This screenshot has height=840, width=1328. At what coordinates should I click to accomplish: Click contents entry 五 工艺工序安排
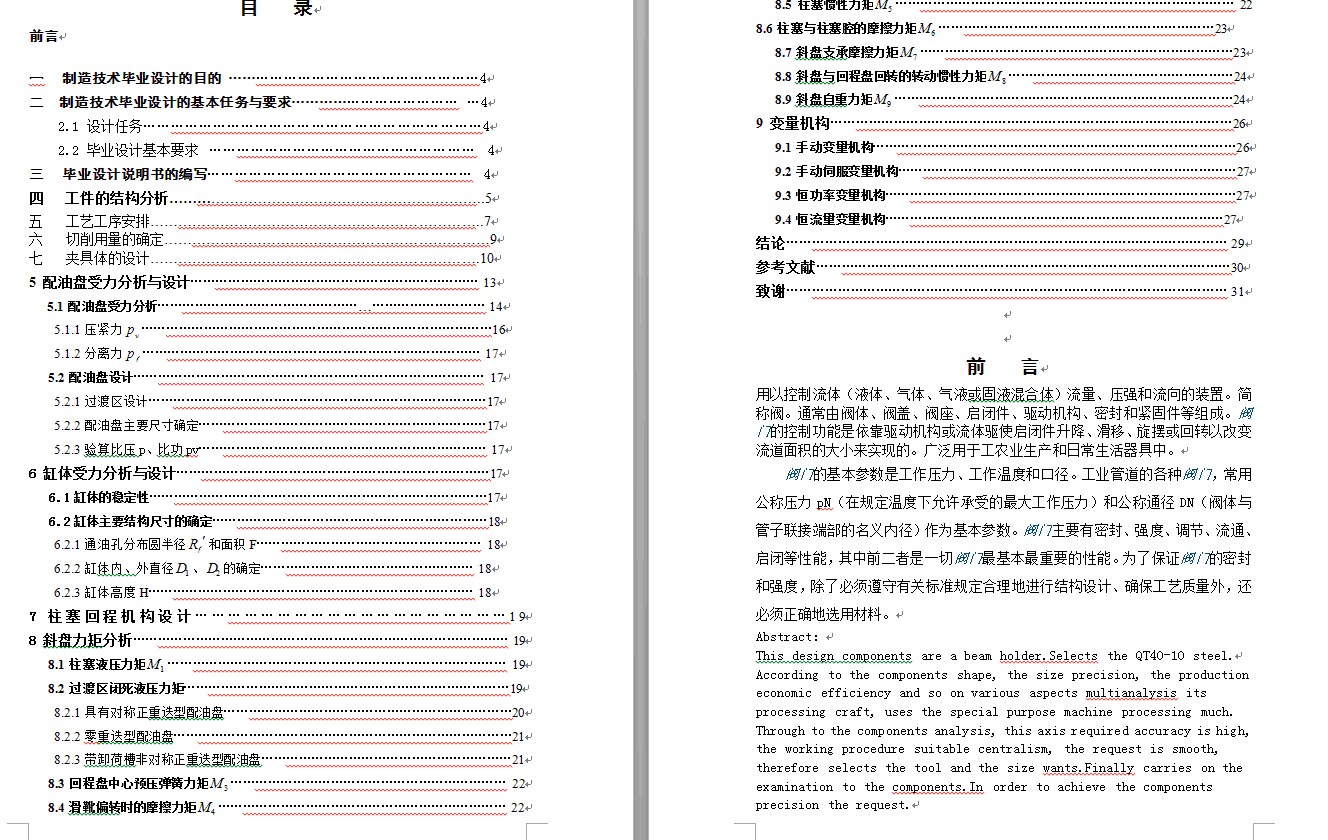click(262, 221)
